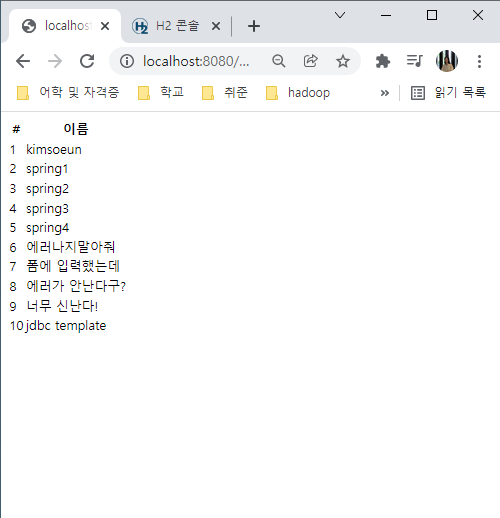Image resolution: width=500 pixels, height=518 pixels.
Task: Click the jdbc template entry
Action: 66,326
